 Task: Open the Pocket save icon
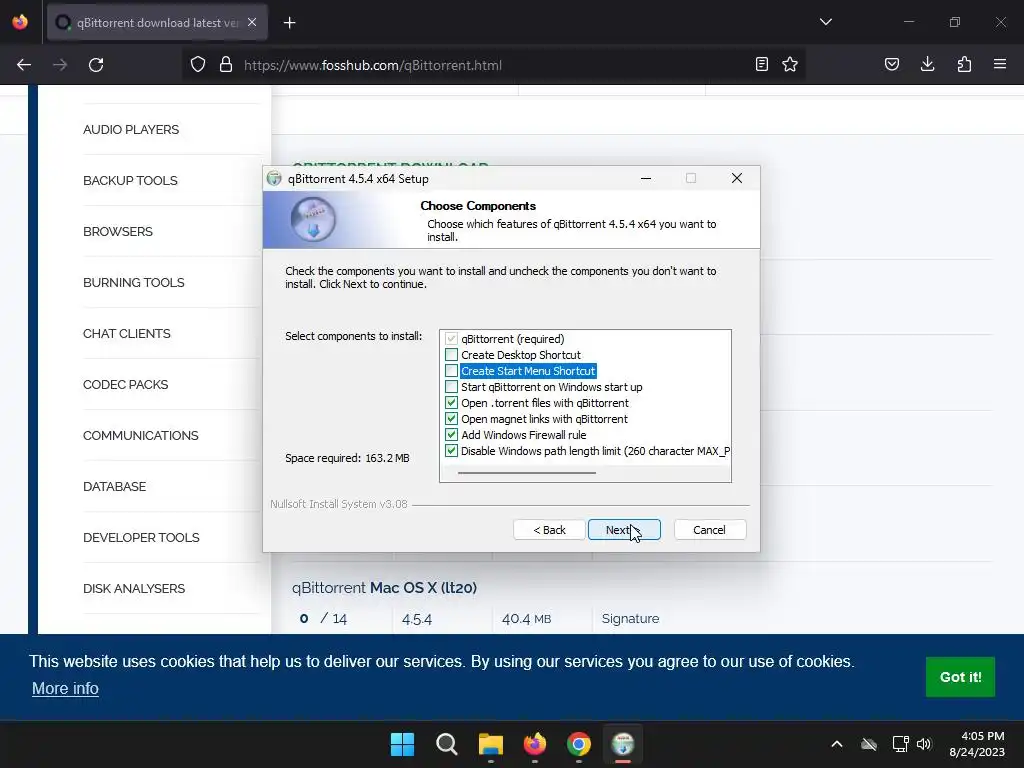point(891,64)
